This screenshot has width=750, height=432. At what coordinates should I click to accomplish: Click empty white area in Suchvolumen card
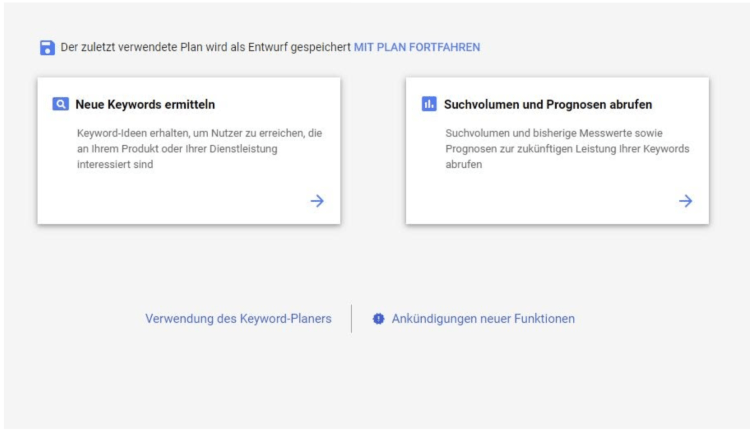point(540,199)
